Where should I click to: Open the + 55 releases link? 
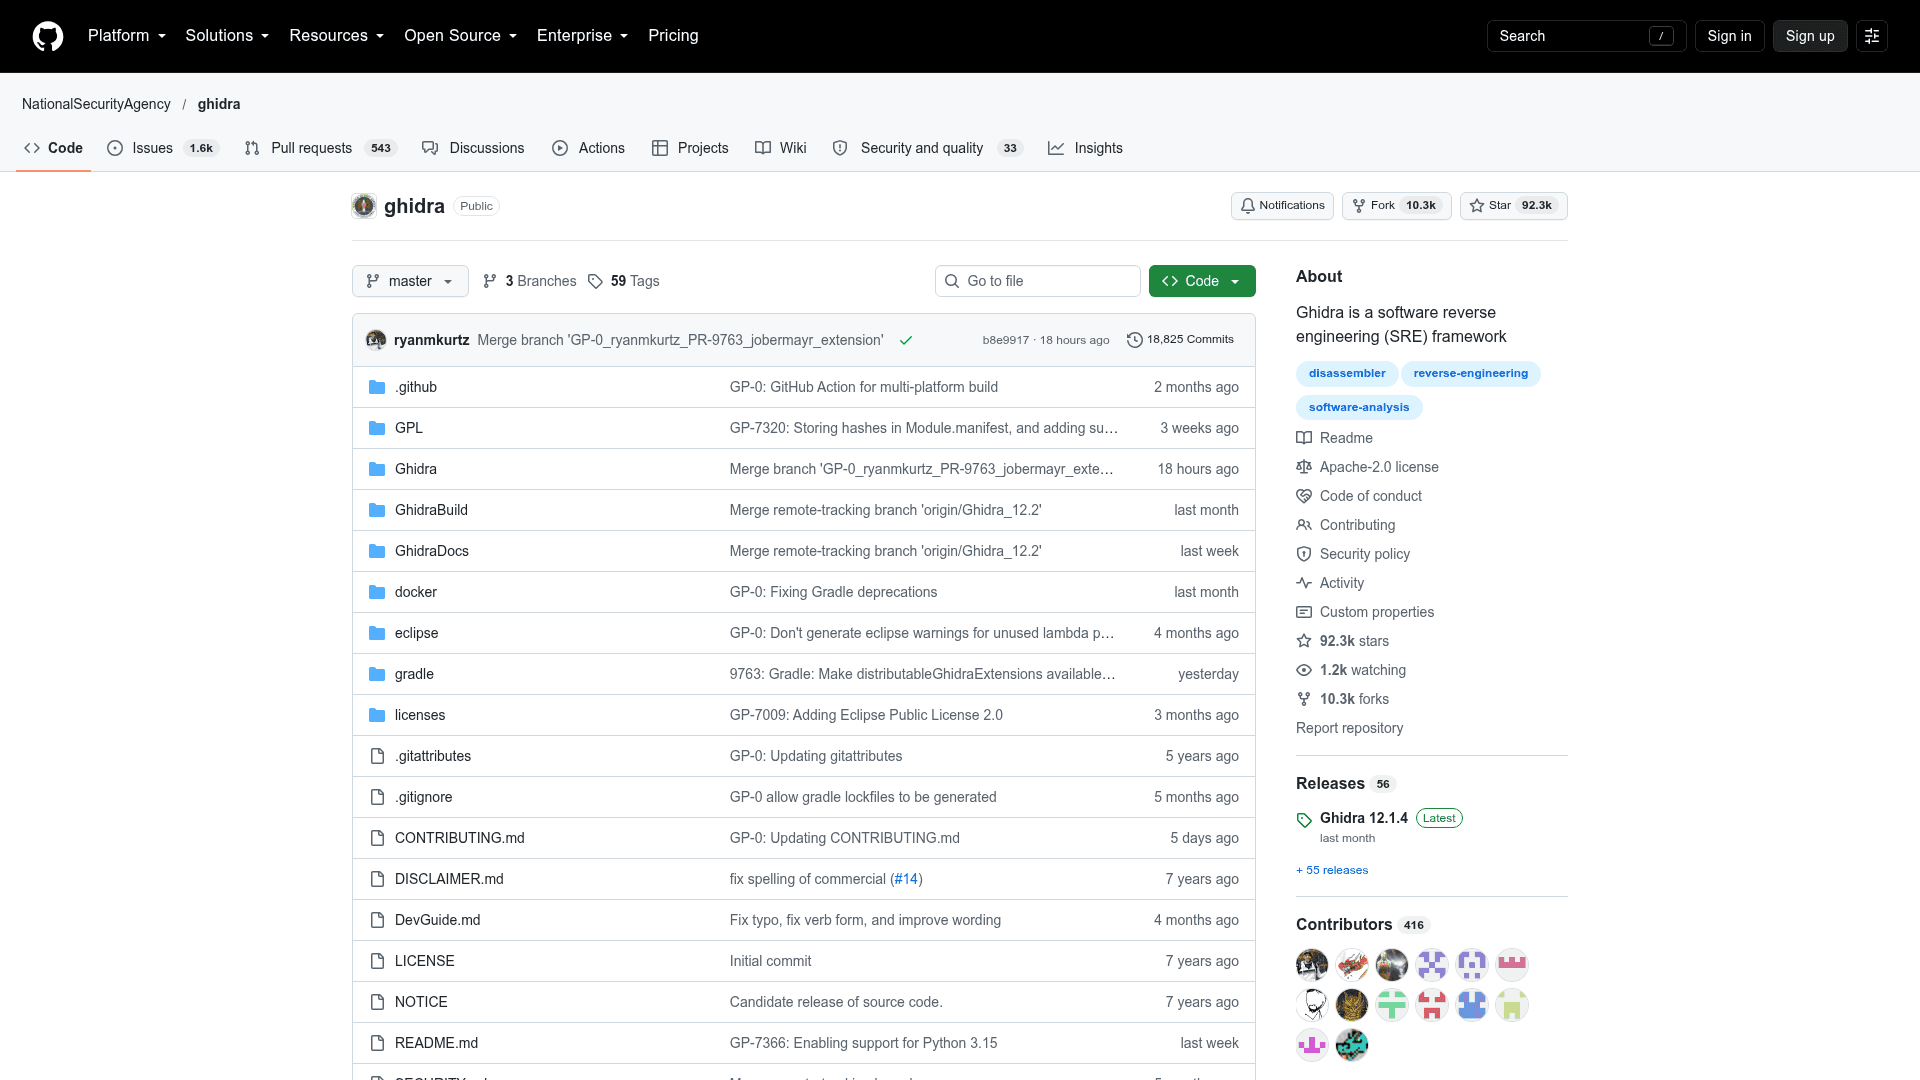coord(1332,870)
